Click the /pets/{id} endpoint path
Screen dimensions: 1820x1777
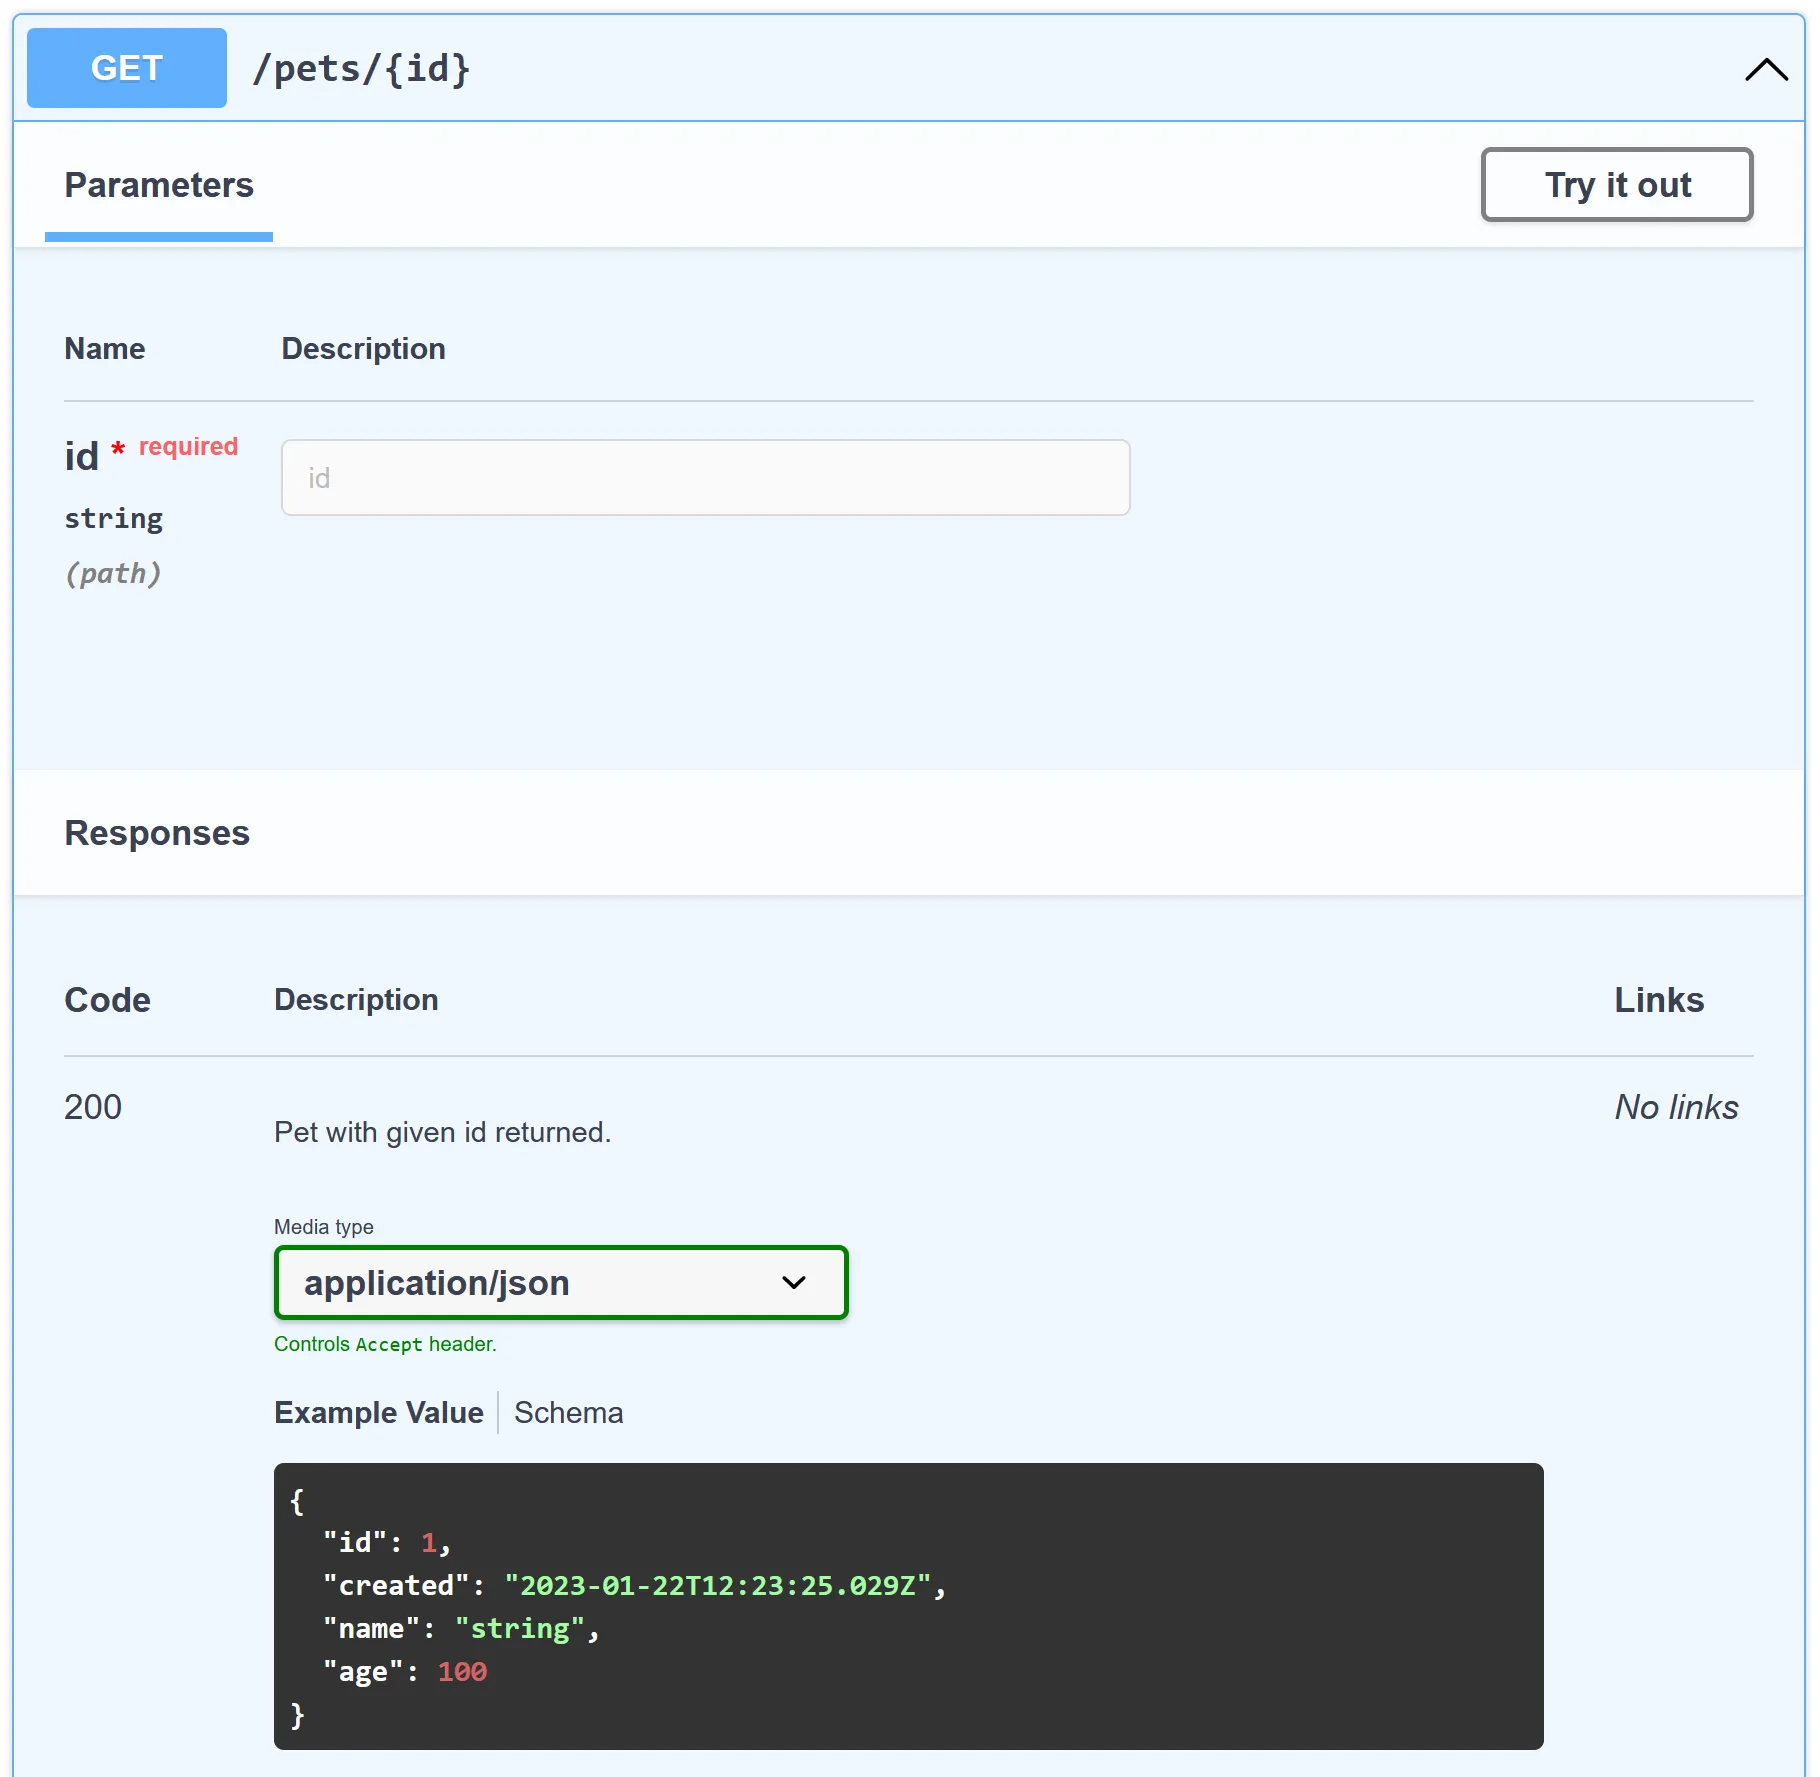[x=361, y=69]
